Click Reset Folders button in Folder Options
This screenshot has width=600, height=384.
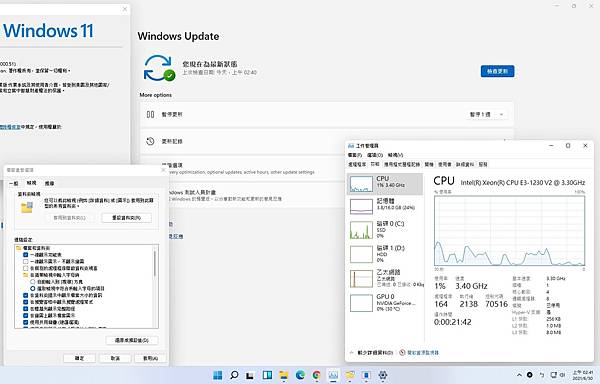point(126,218)
